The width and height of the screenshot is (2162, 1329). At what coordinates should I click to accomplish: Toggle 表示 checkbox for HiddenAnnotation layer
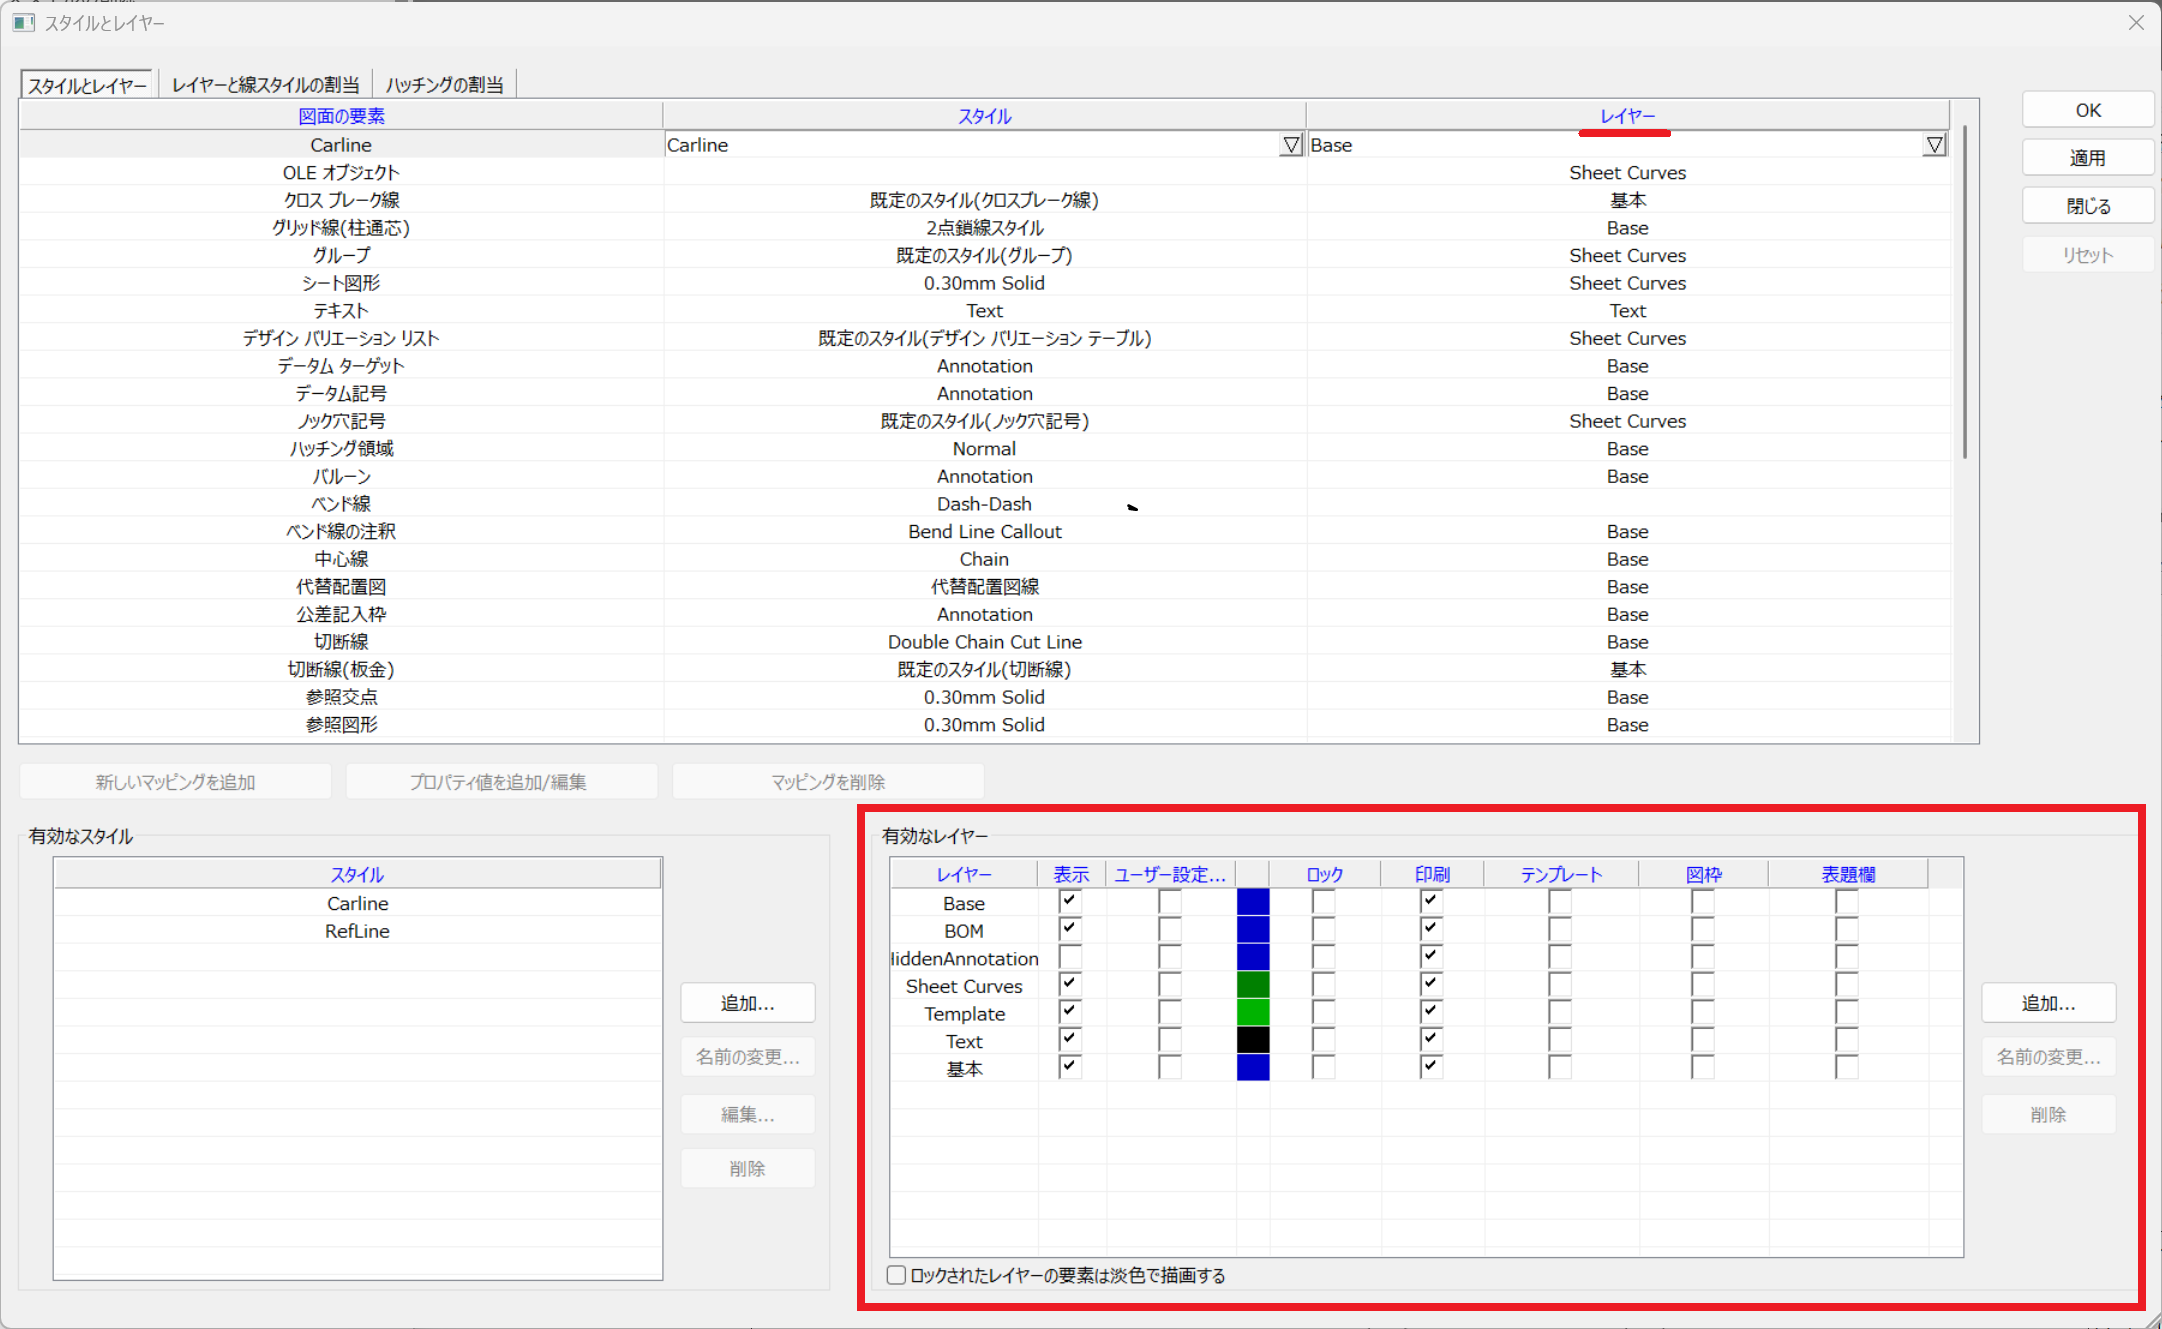coord(1069,957)
